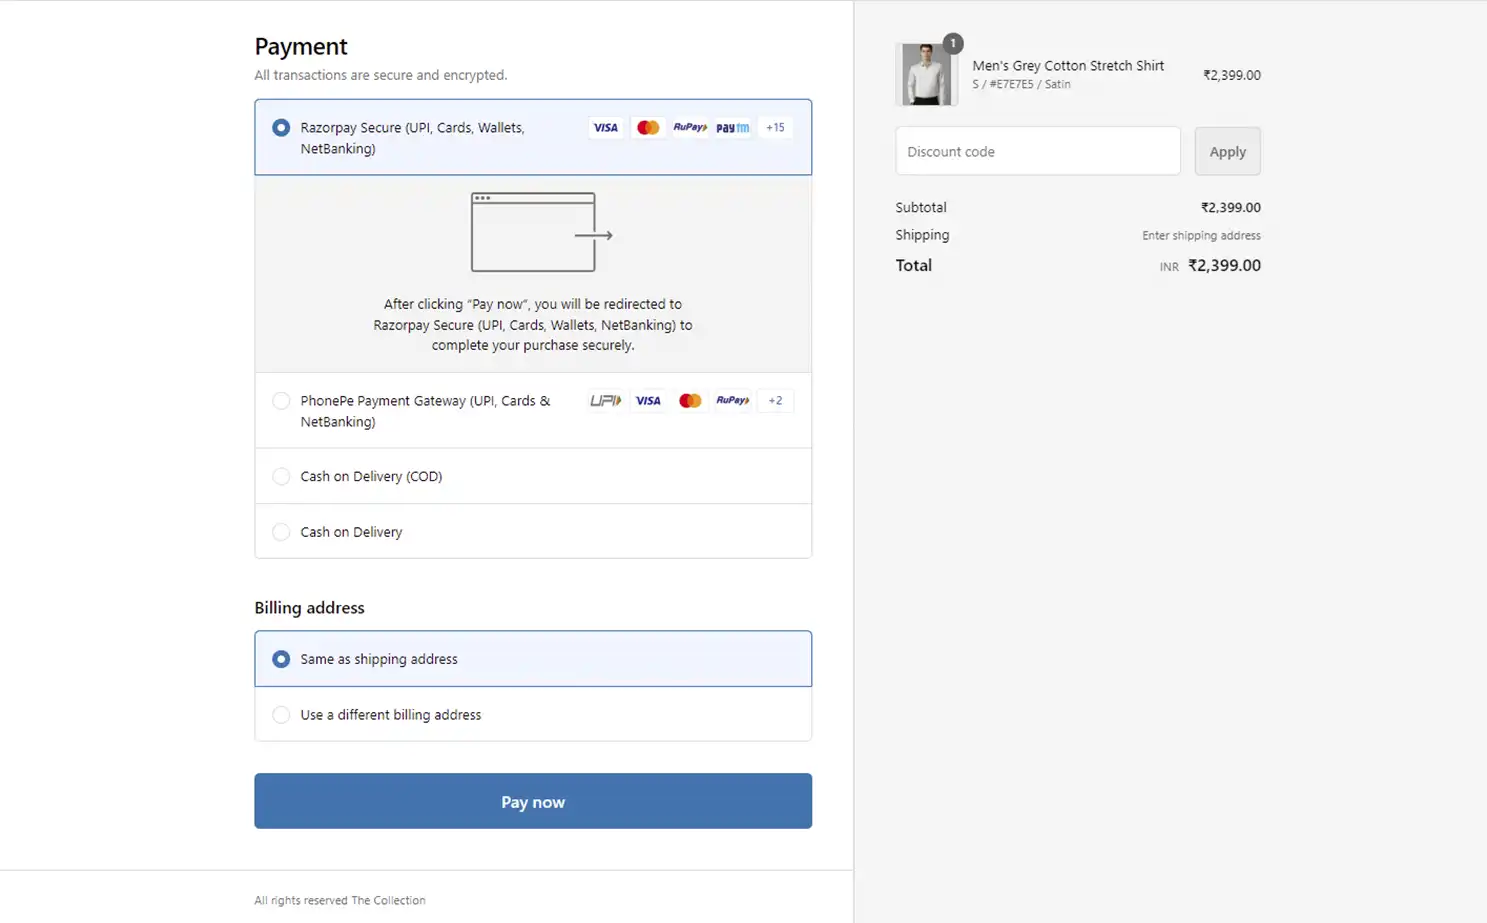Click the Visa icon next to PhonePe Gateway

(x=648, y=400)
